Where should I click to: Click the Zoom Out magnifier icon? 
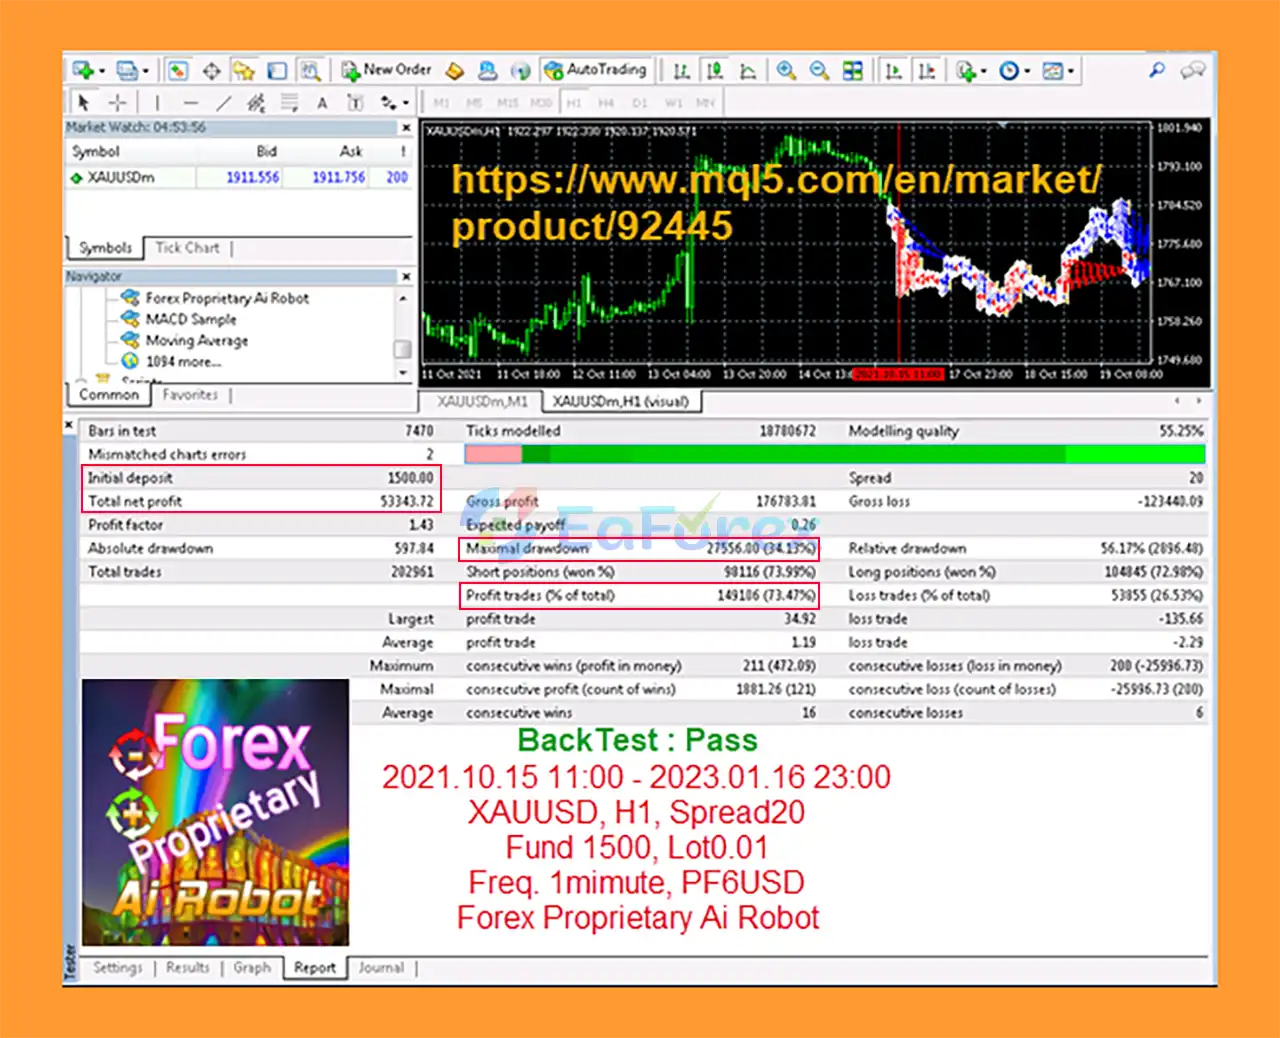click(819, 70)
